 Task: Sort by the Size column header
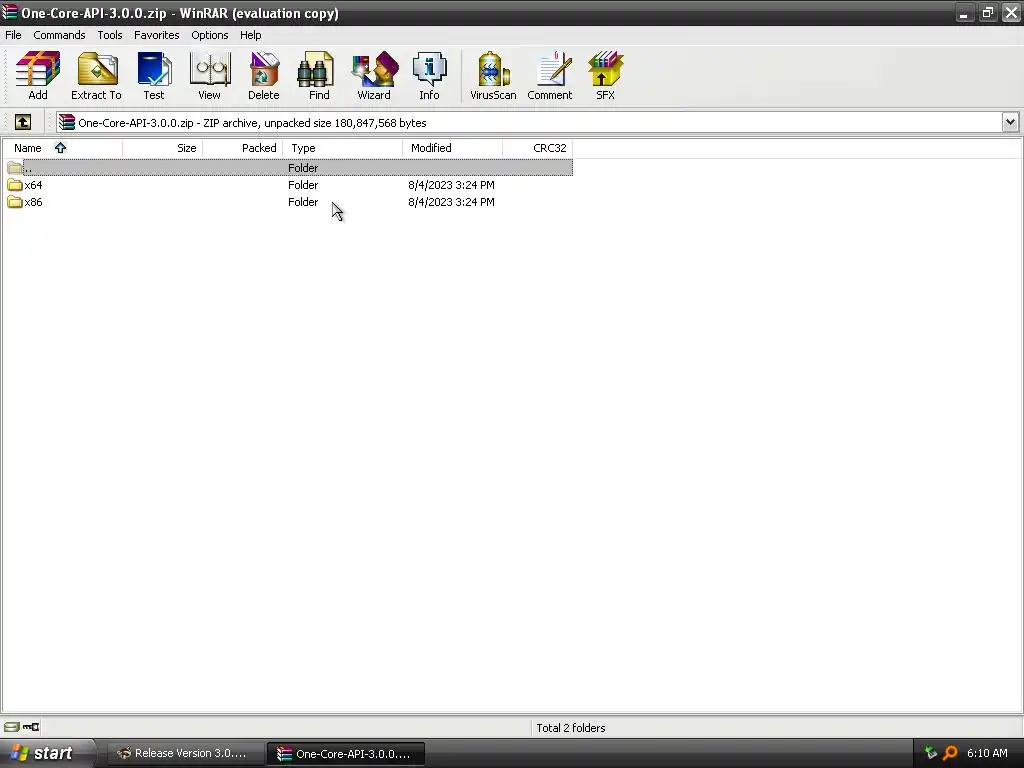click(x=162, y=148)
